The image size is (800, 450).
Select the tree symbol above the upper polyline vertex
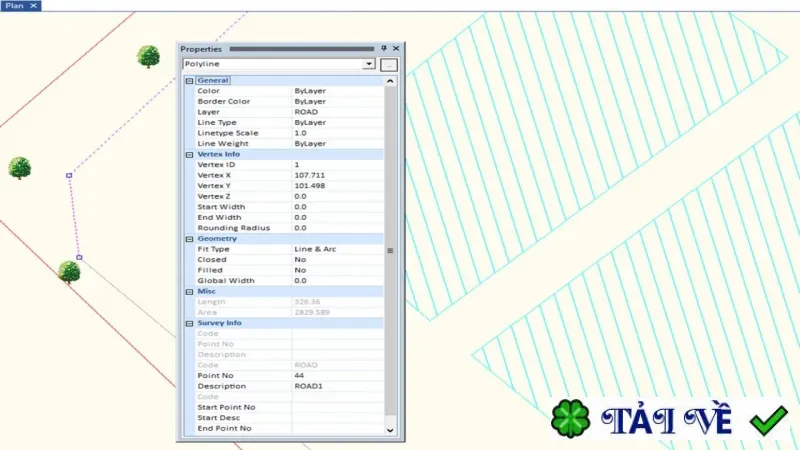tap(20, 168)
